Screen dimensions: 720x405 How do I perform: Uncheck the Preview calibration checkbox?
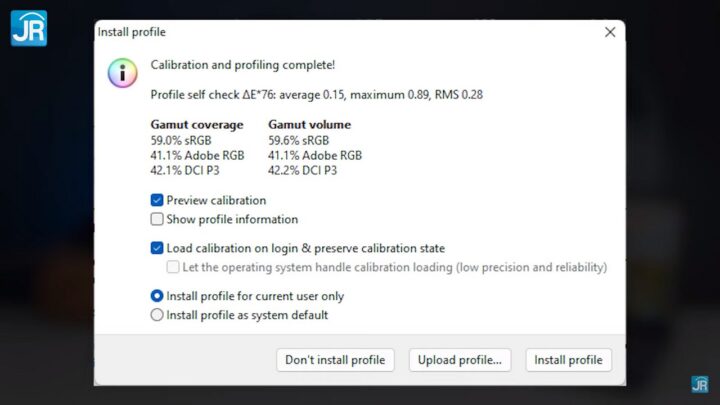(157, 200)
